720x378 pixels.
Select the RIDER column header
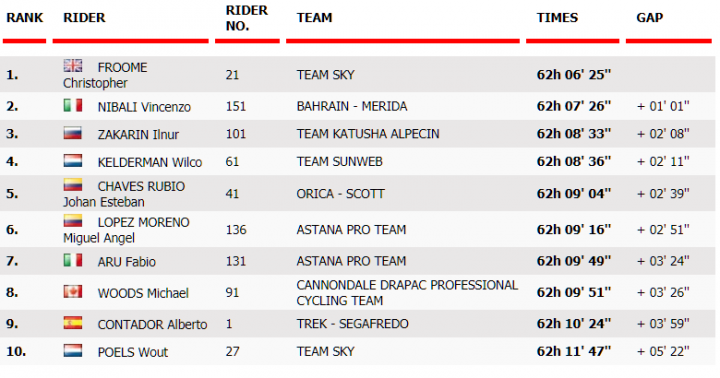pos(84,17)
